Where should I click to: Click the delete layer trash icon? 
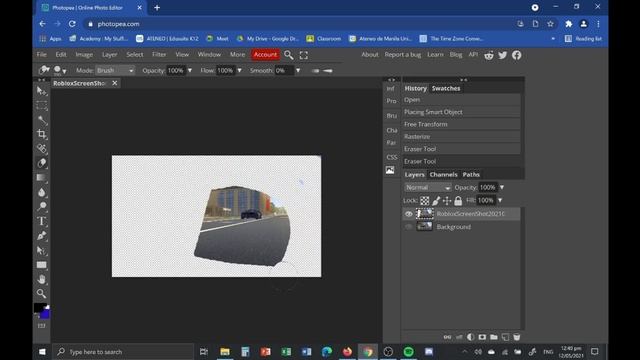pos(517,337)
